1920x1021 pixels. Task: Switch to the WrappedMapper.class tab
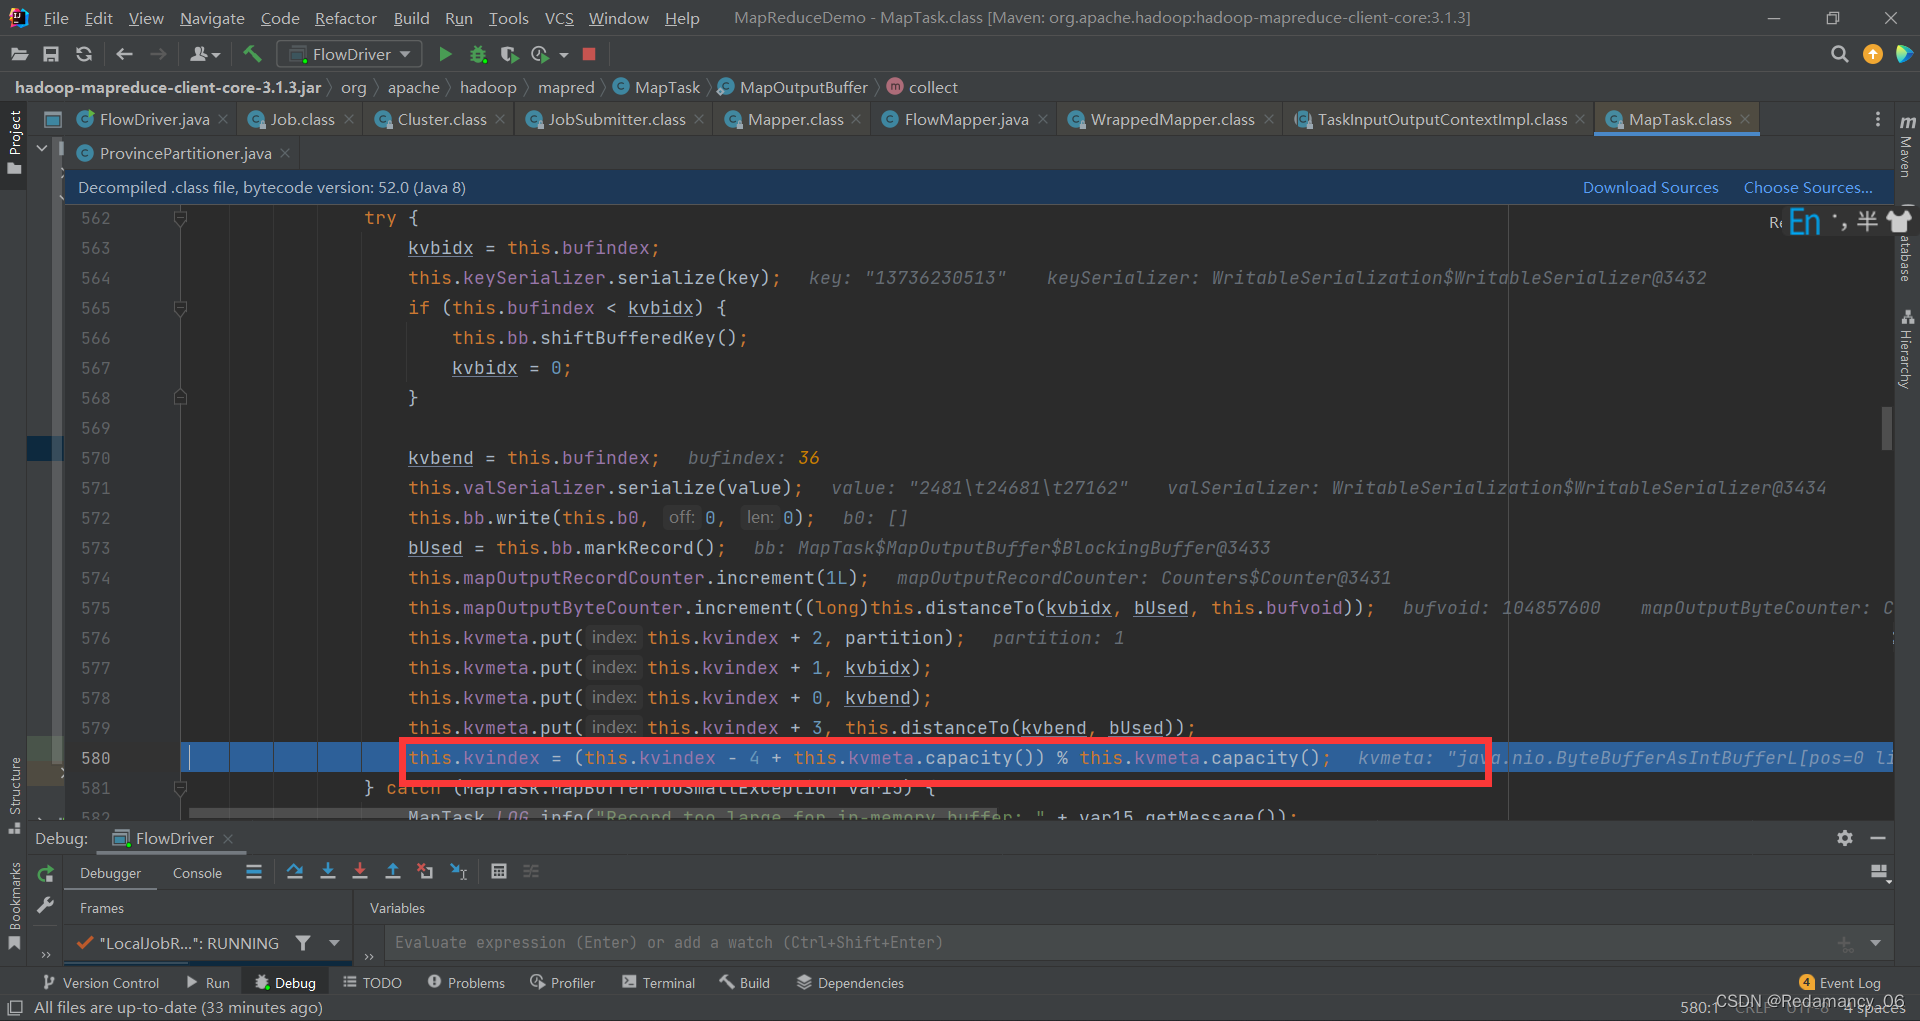click(x=1172, y=119)
